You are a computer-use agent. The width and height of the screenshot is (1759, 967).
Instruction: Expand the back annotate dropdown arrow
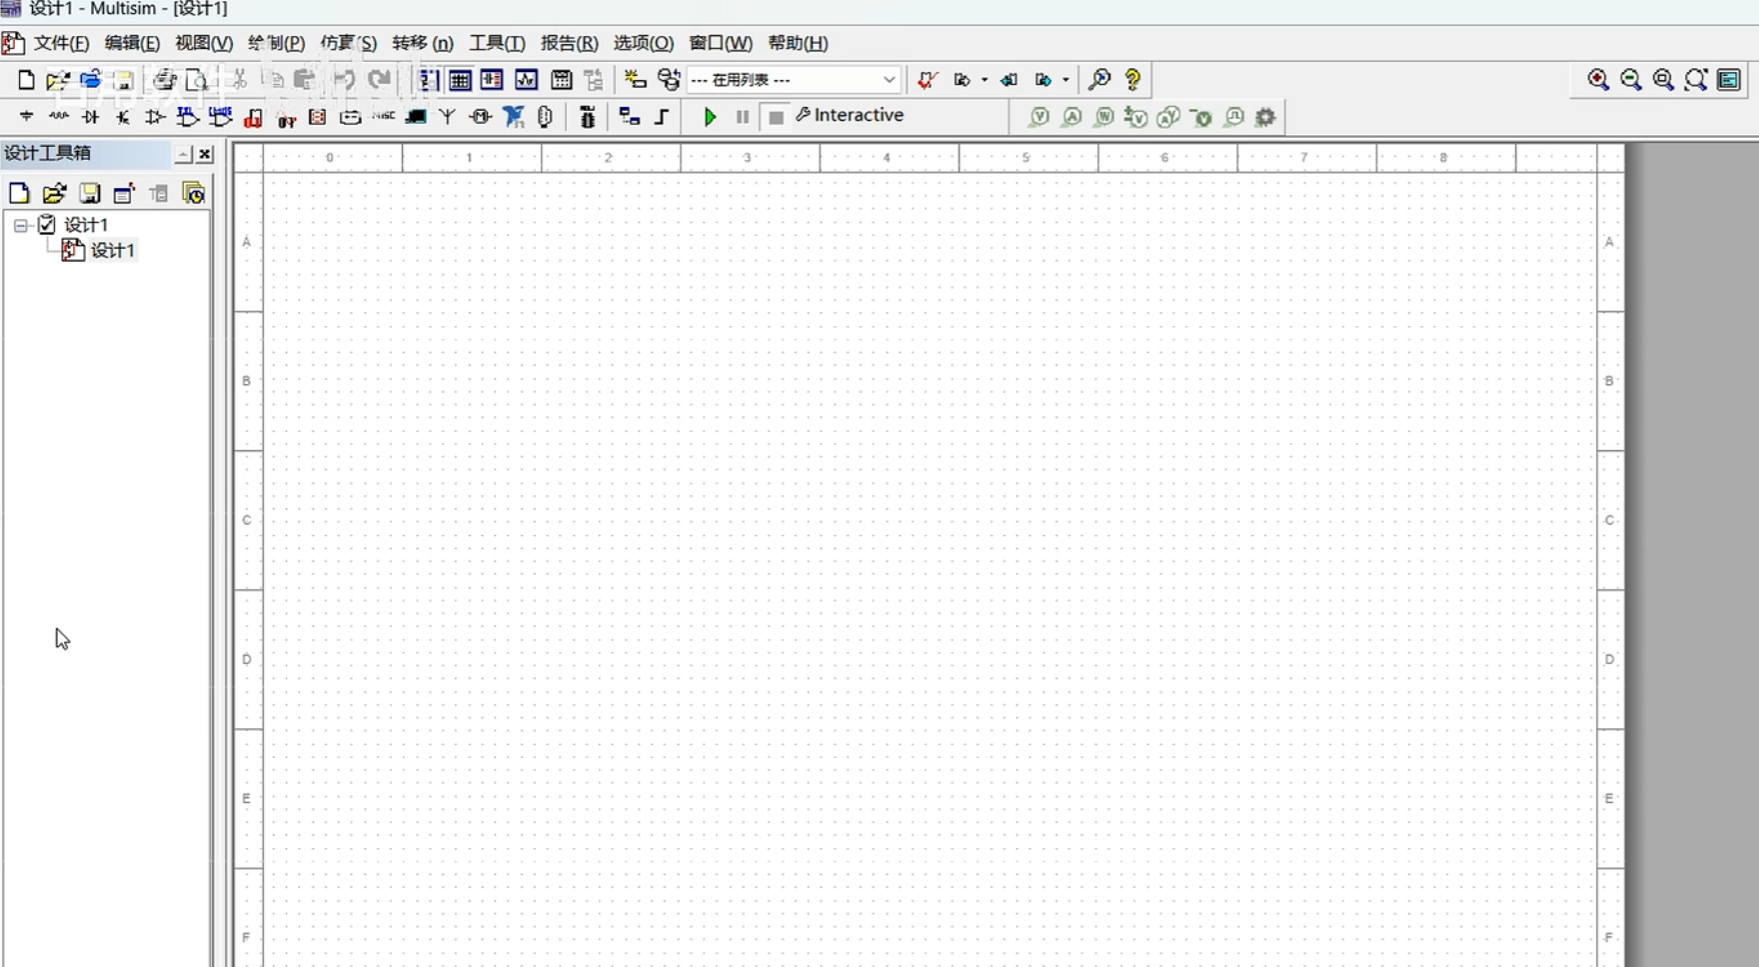[x=985, y=80]
